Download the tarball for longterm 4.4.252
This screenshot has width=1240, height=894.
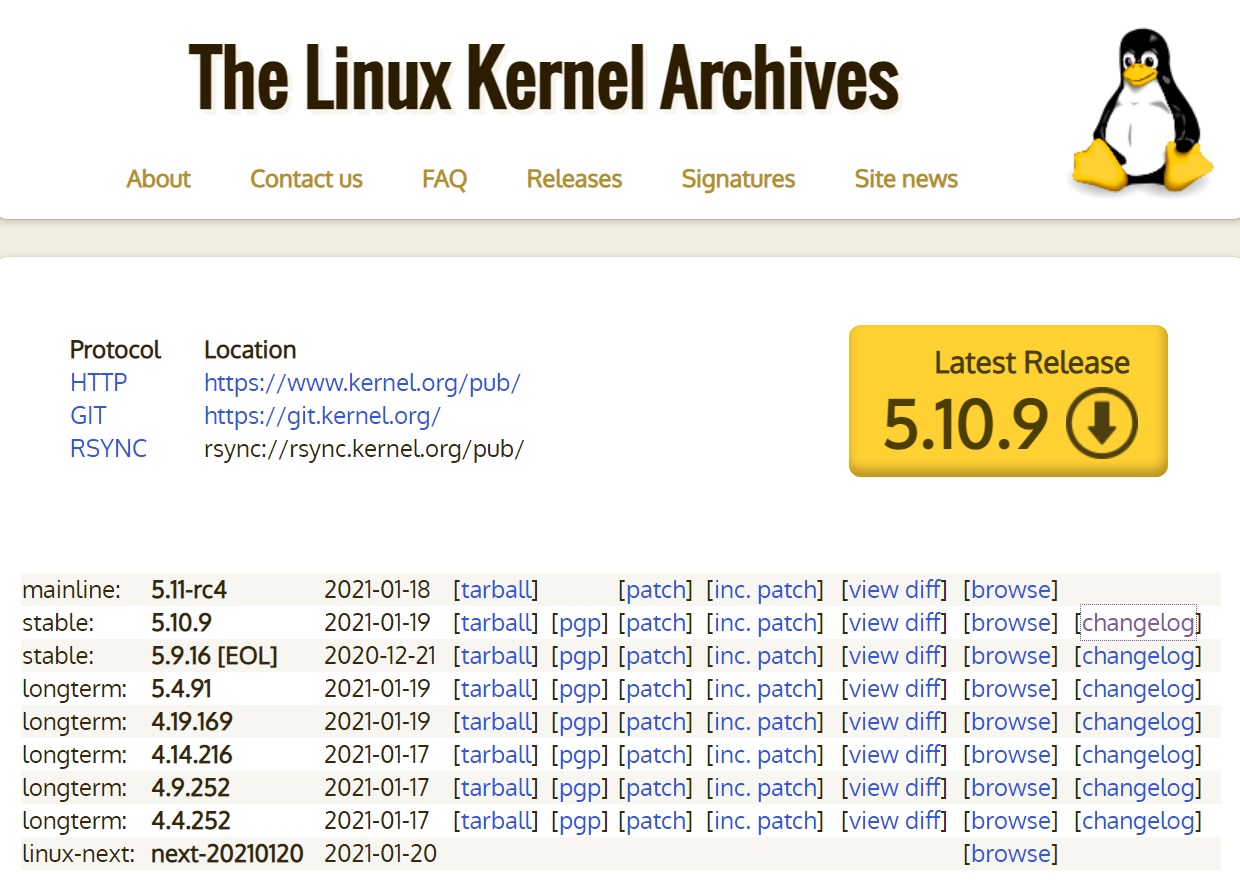tap(496, 820)
